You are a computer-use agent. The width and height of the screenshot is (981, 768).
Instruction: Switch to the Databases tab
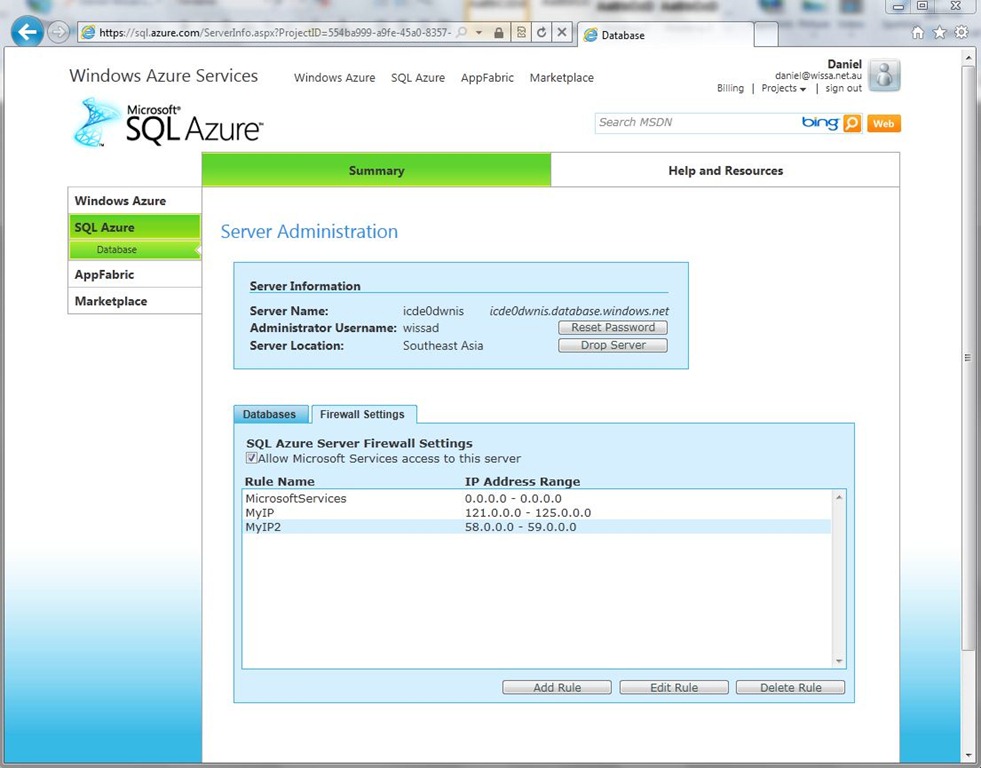pos(269,414)
